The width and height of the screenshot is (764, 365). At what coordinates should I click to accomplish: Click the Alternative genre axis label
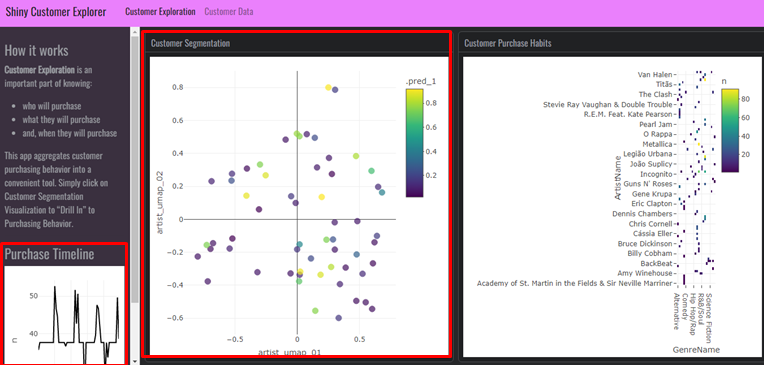point(676,311)
